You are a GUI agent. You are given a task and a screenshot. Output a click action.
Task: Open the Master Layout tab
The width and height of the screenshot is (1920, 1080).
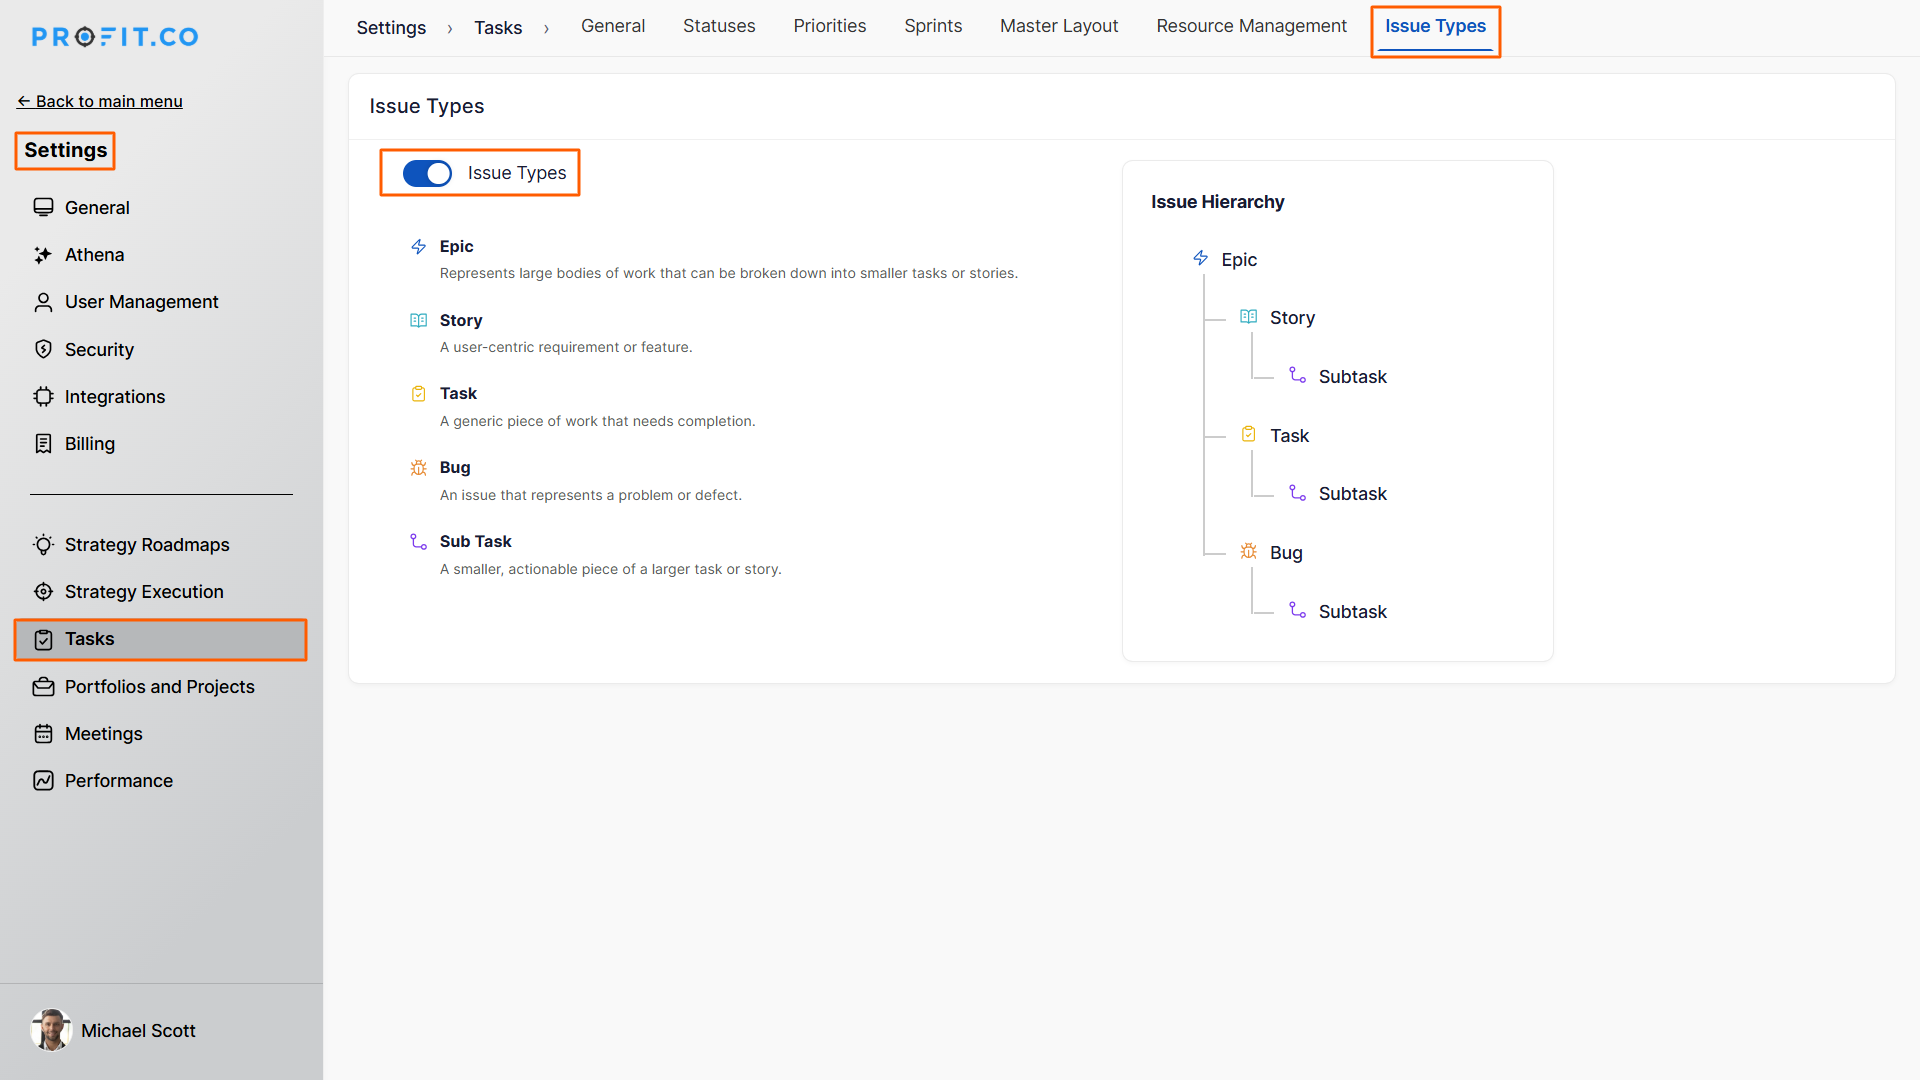[x=1058, y=26]
